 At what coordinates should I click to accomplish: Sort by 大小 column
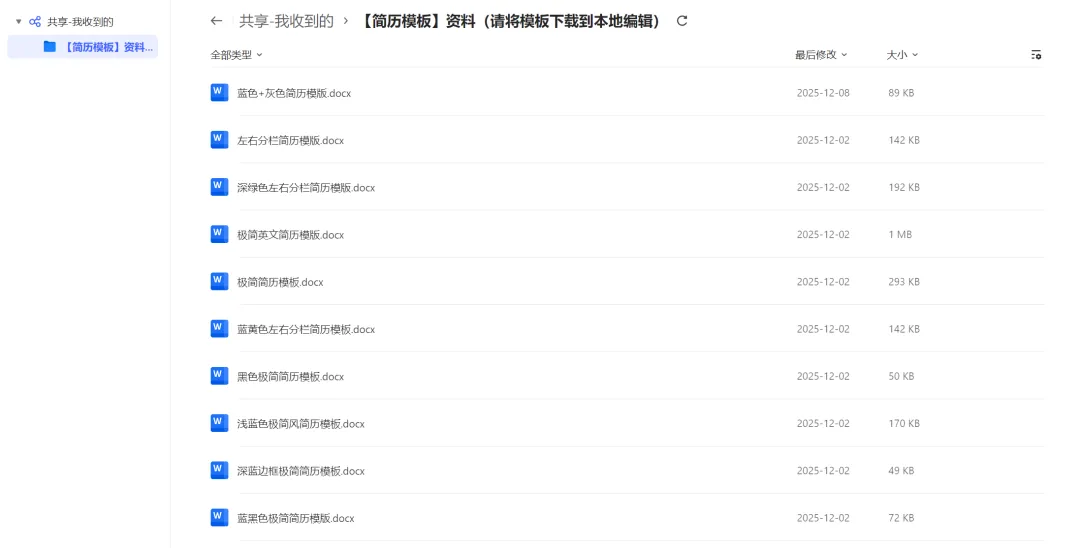902,54
